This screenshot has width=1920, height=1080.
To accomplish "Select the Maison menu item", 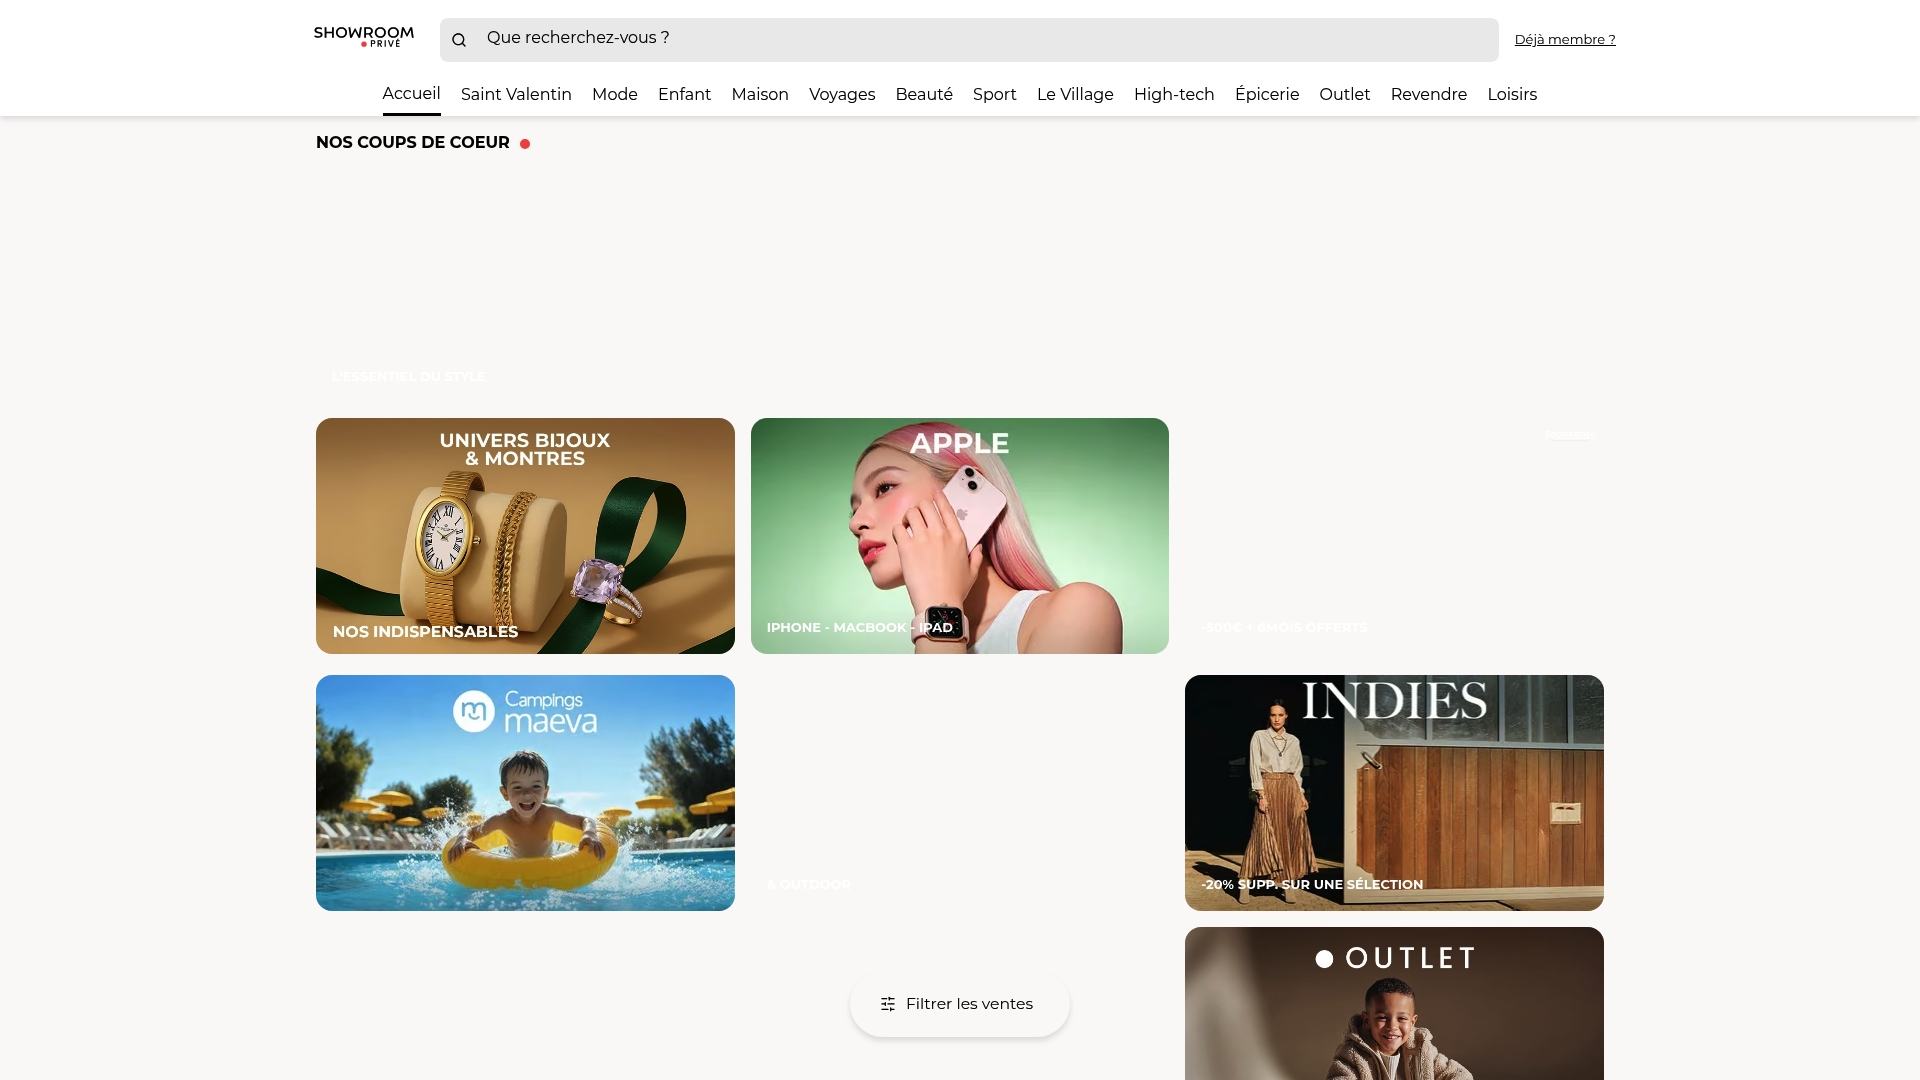I will [x=759, y=95].
